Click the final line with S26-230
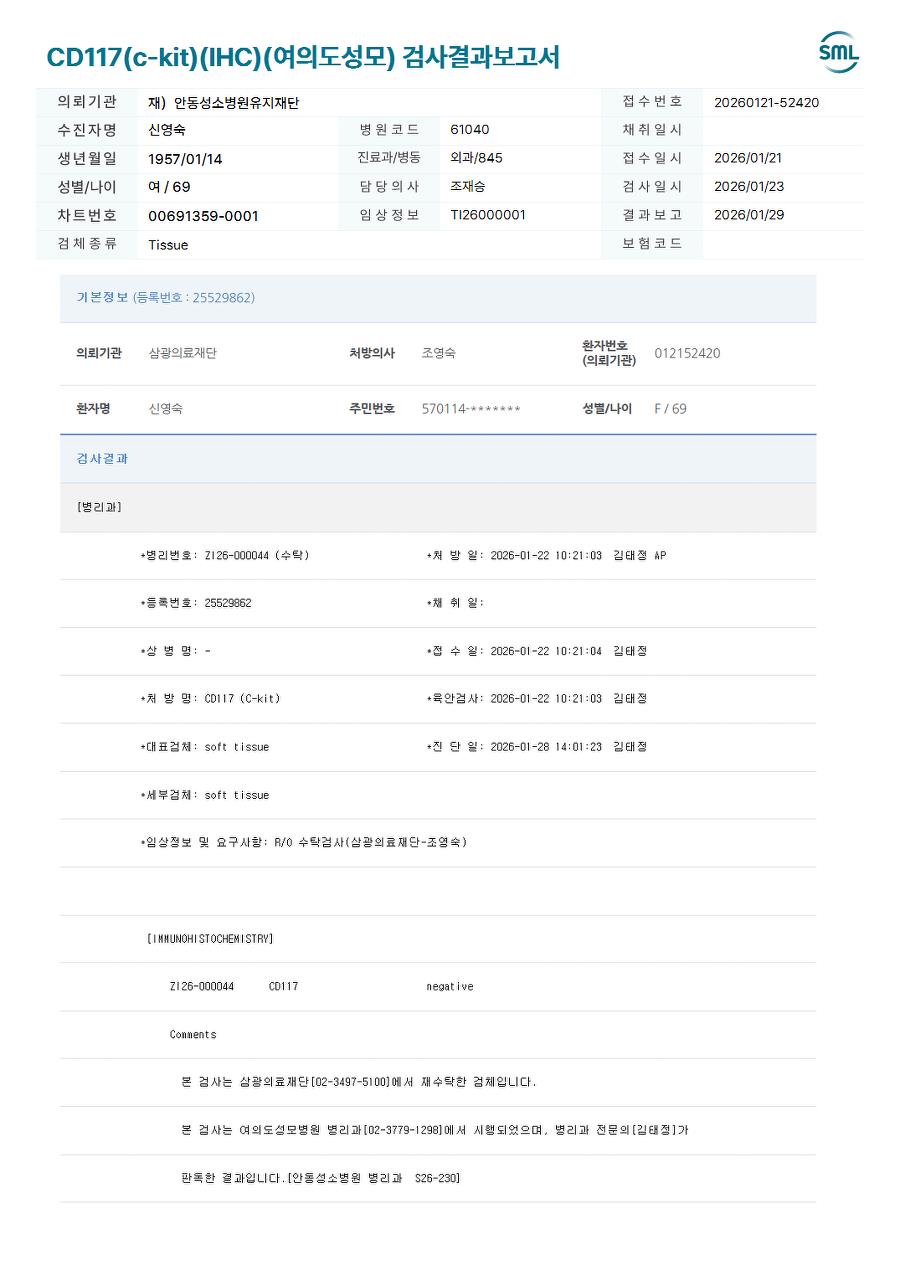Screen dimensions: 900x1271 point(321,1178)
